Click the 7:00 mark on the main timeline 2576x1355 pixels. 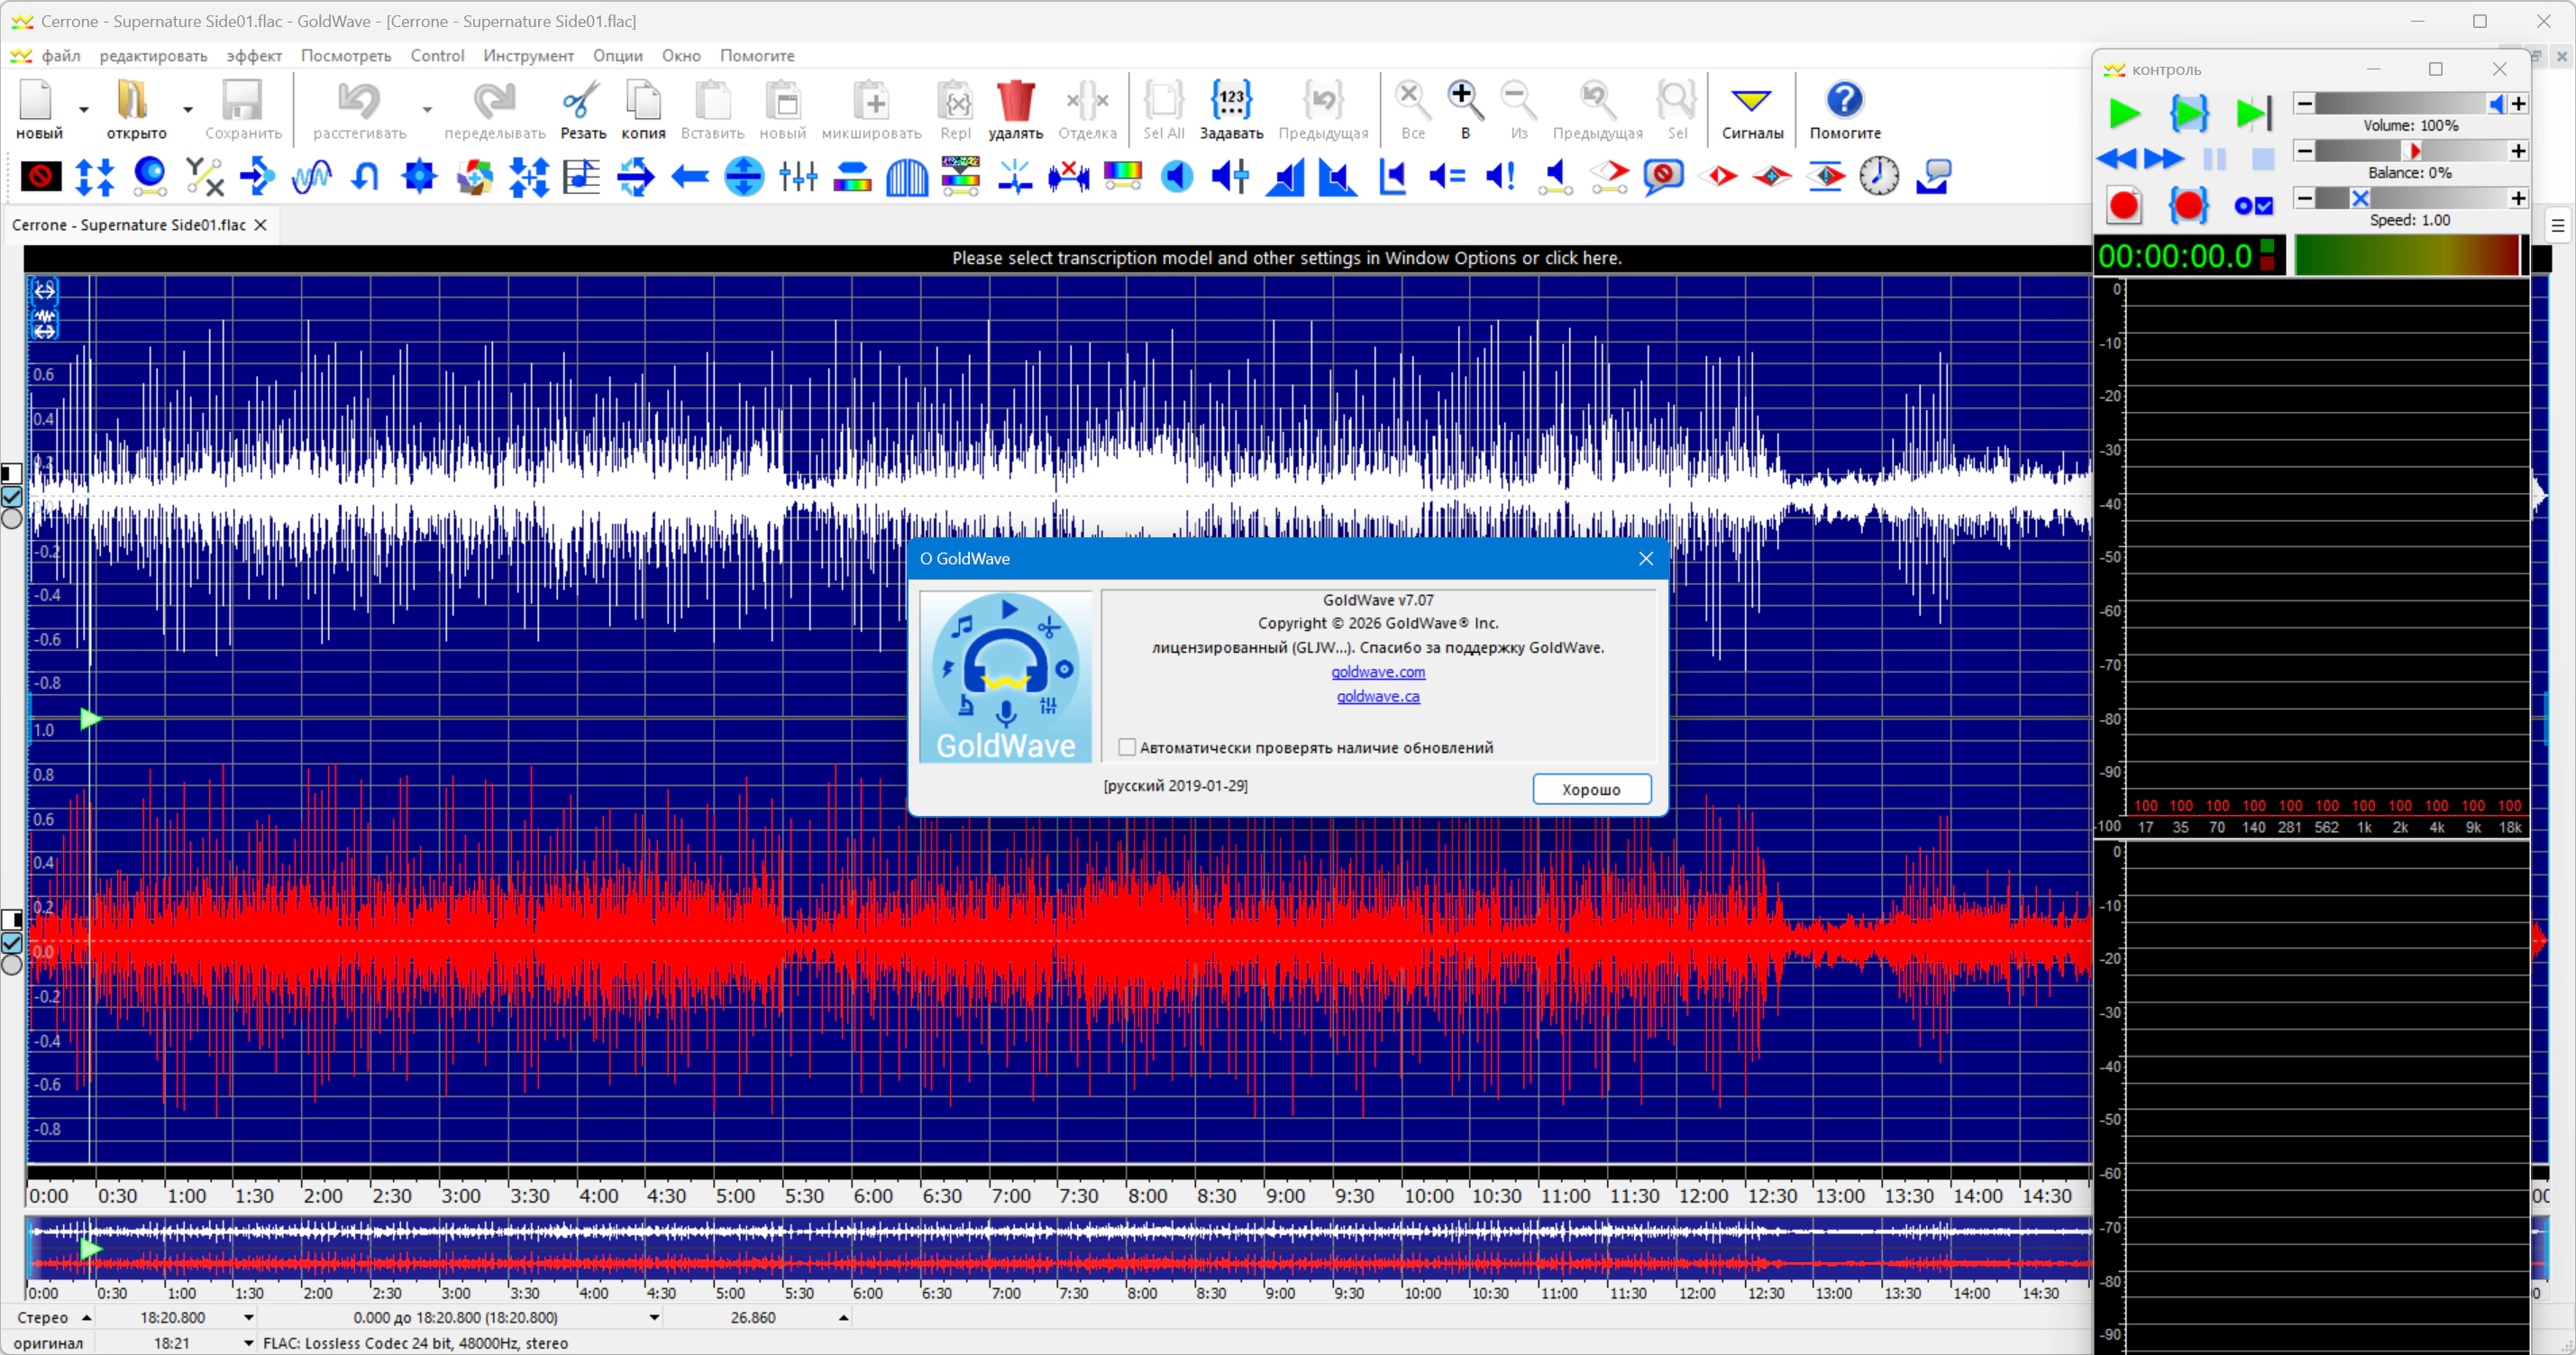[x=1010, y=1195]
